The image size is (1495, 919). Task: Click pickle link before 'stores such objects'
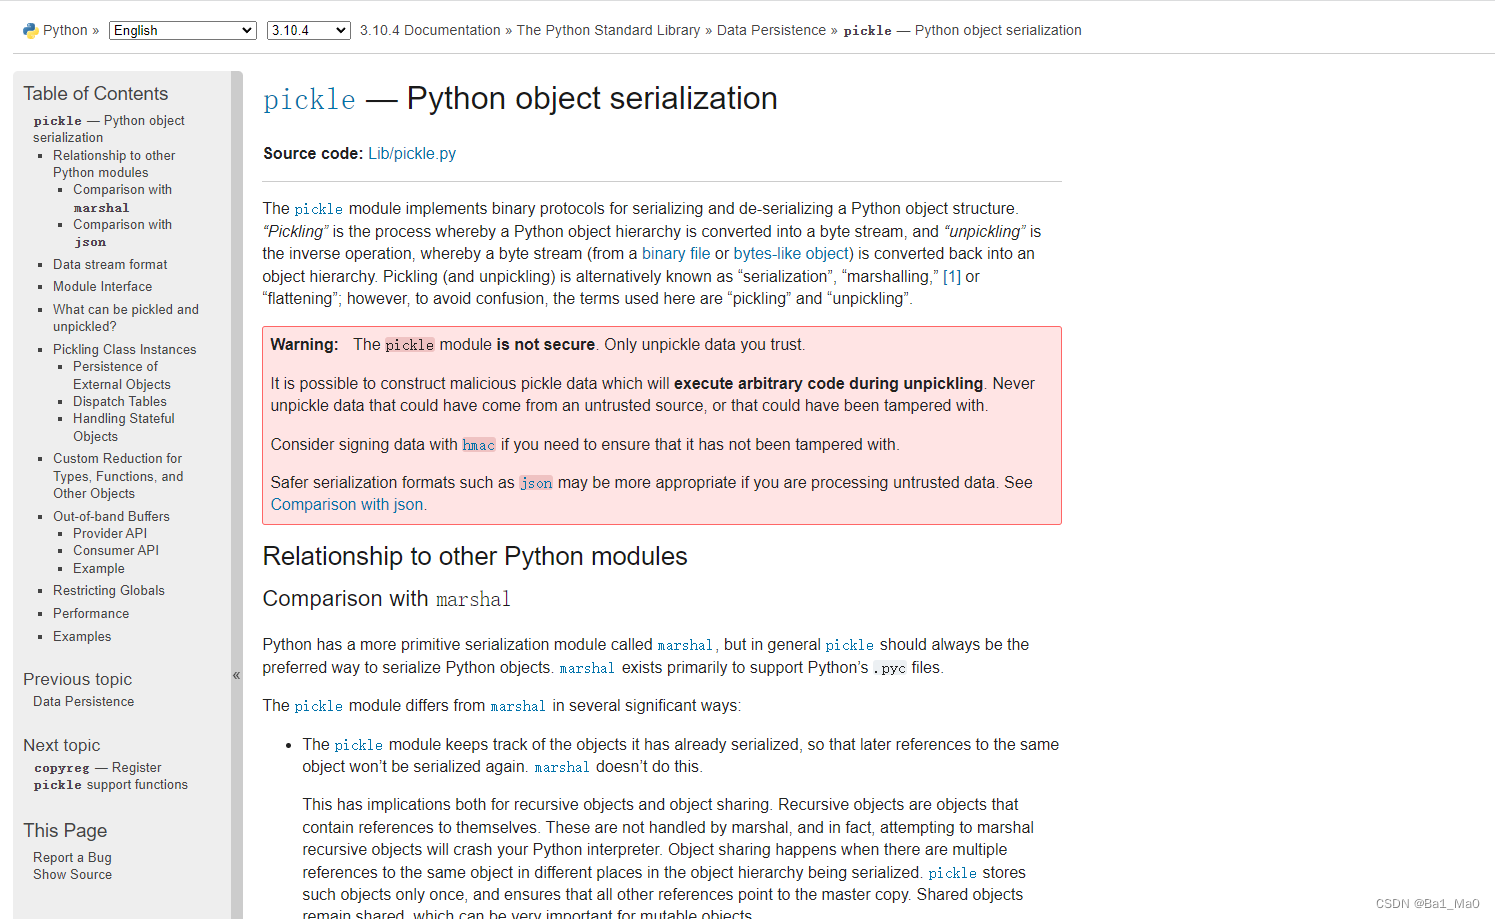point(952,873)
